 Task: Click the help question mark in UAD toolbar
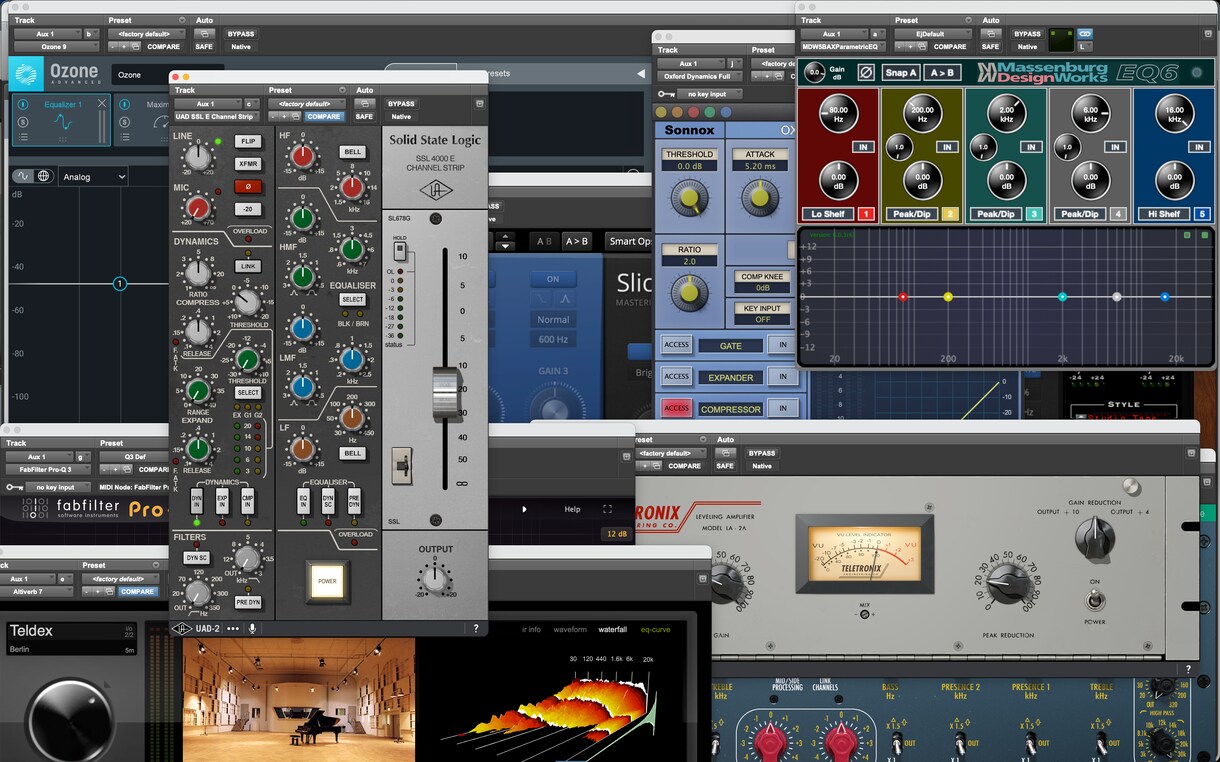tap(475, 628)
